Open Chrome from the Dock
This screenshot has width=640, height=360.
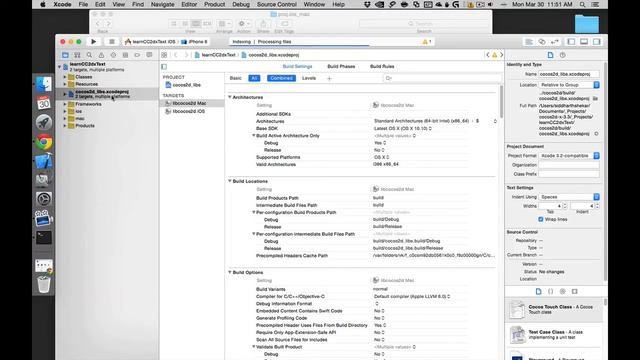tap(43, 142)
